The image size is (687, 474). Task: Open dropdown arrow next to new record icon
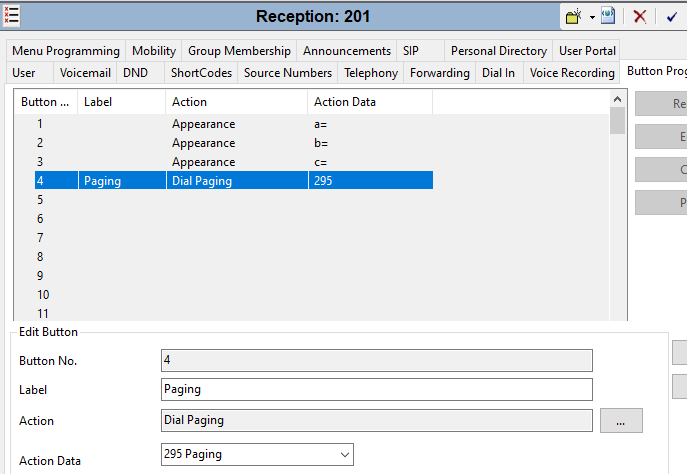coord(592,18)
